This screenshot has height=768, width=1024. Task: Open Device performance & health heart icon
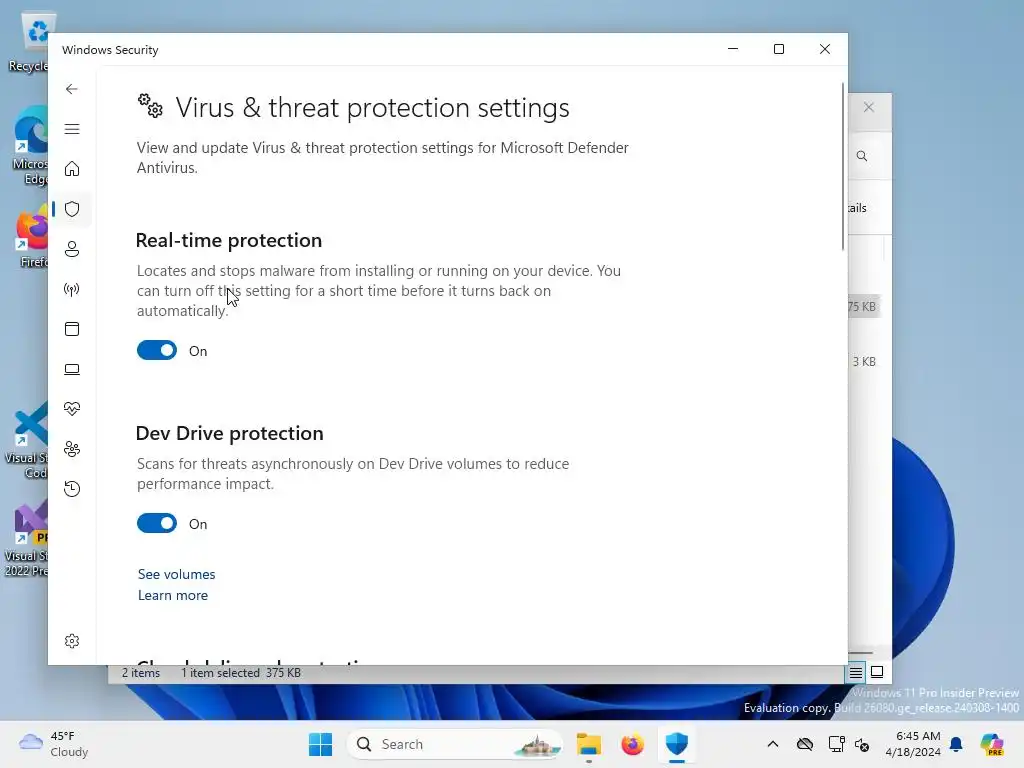[72, 409]
